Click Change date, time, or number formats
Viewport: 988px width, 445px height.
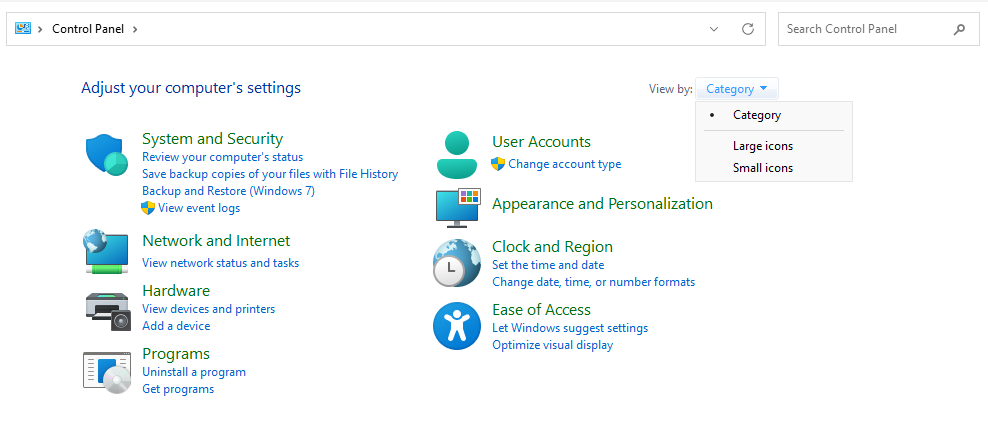(594, 282)
